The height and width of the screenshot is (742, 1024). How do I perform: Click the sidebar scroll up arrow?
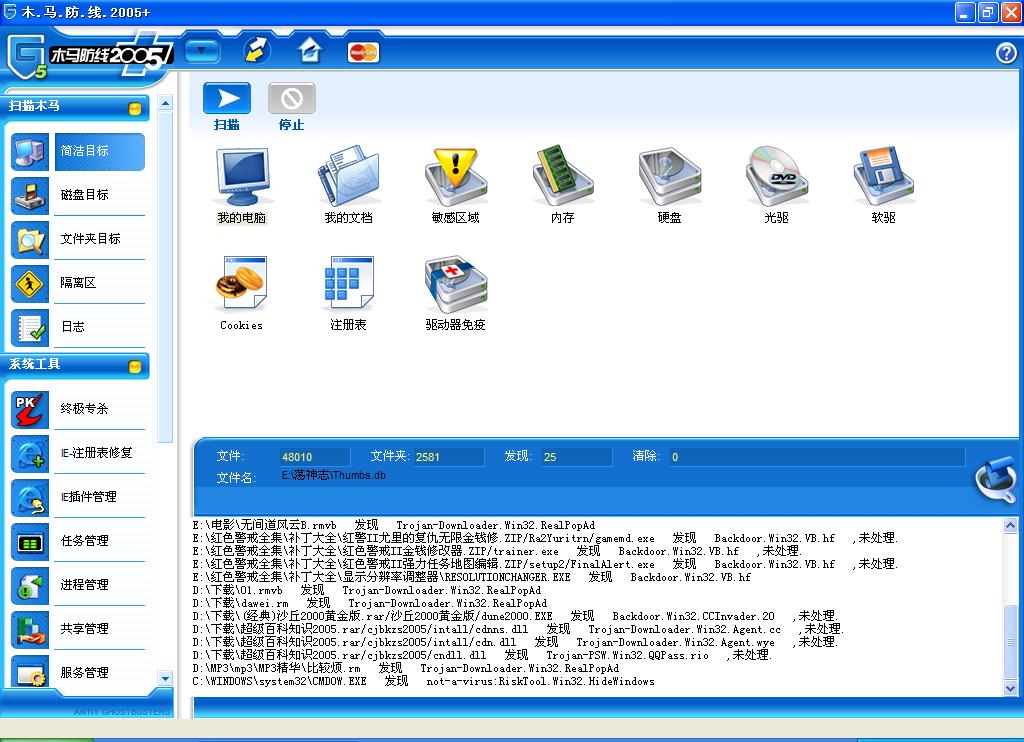(x=165, y=103)
